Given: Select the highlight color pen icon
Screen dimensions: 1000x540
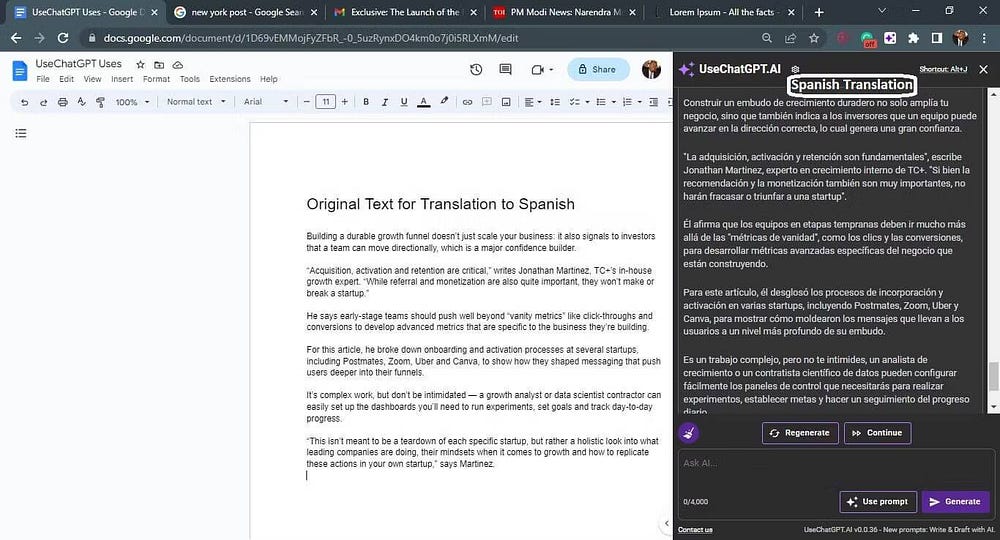Looking at the screenshot, I should pyautogui.click(x=443, y=102).
